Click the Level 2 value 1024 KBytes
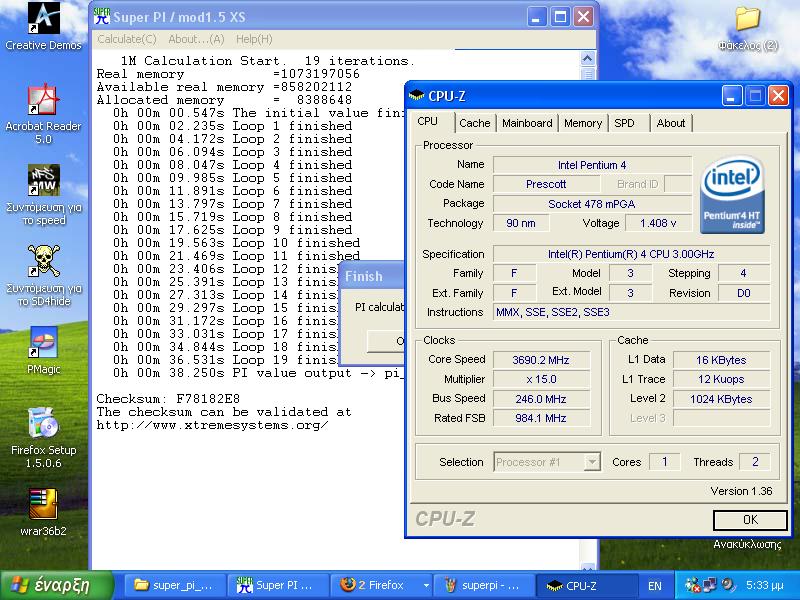 tap(721, 399)
